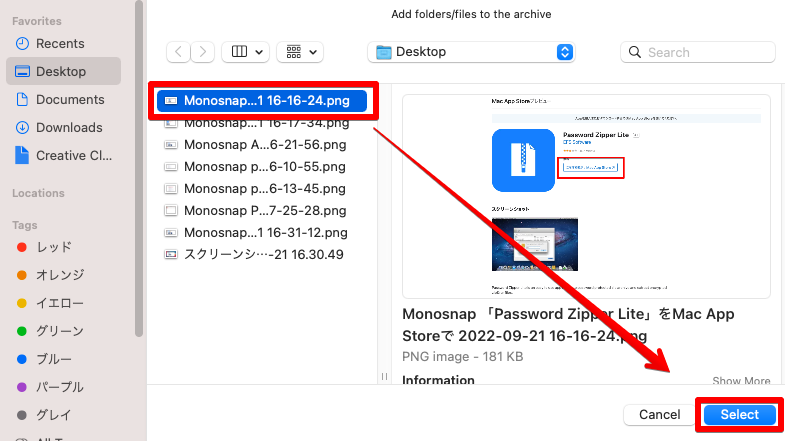Select file Monosnap p...6-10-55.png

[262, 167]
